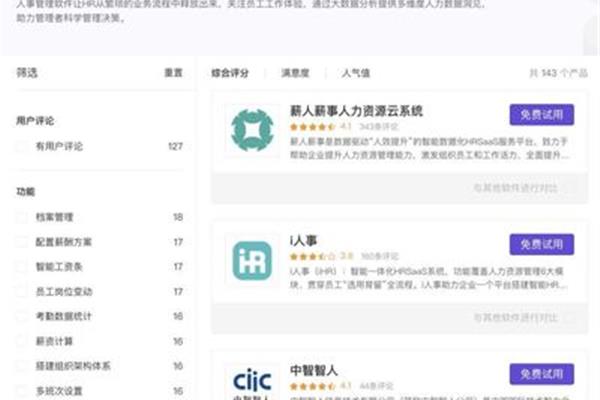Open the 中智智人 product title

coord(313,371)
